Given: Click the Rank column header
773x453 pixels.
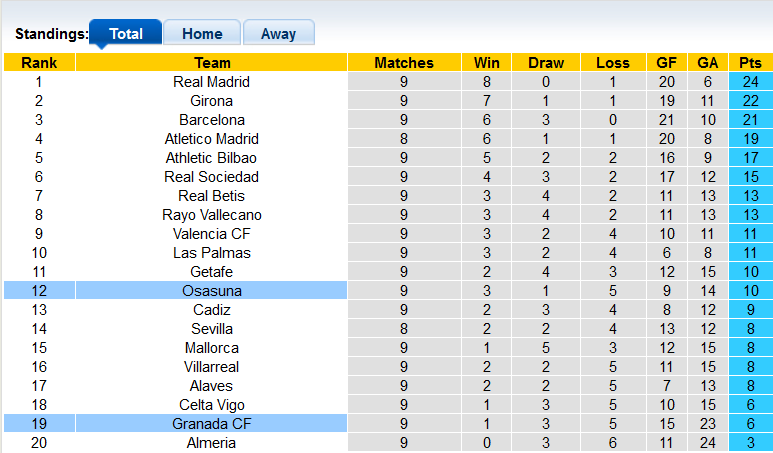Looking at the screenshot, I should click(38, 63).
